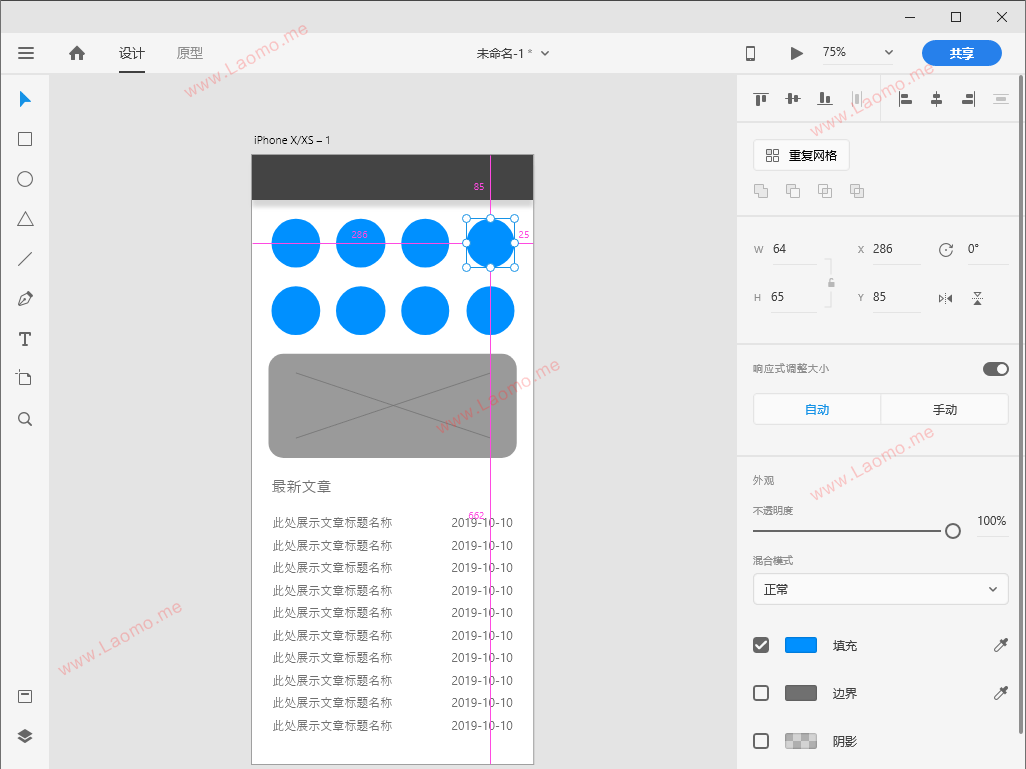The width and height of the screenshot is (1026, 769).
Task: Pick the Rectangle tool
Action: 25,139
